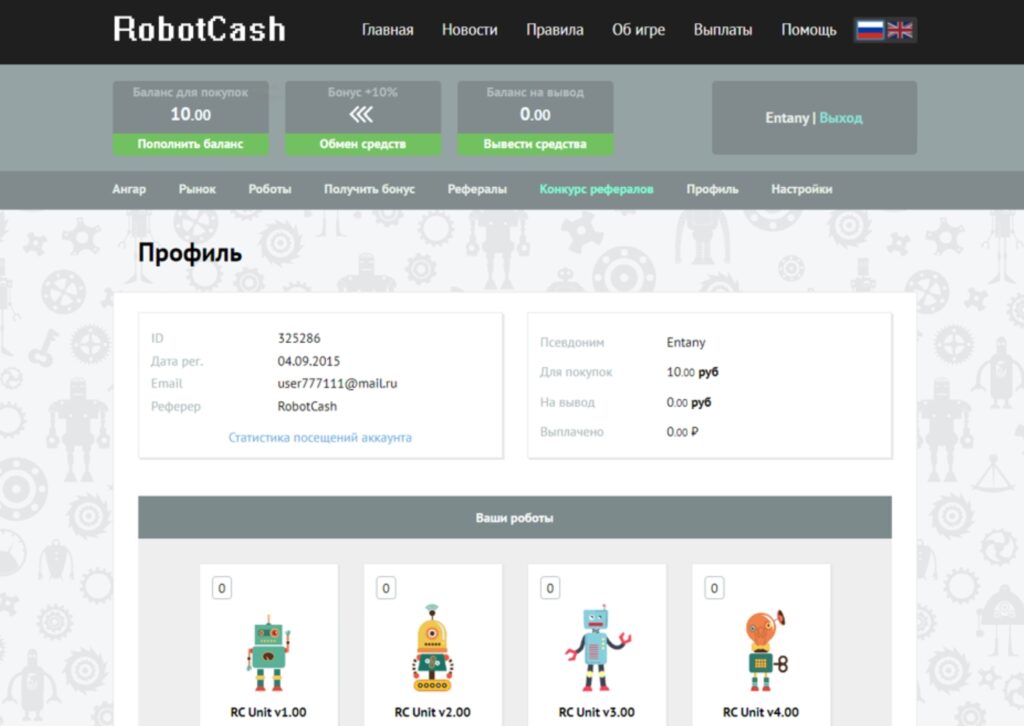Click the RobotCash logo
Screen dimensions: 1024x726
199,29
